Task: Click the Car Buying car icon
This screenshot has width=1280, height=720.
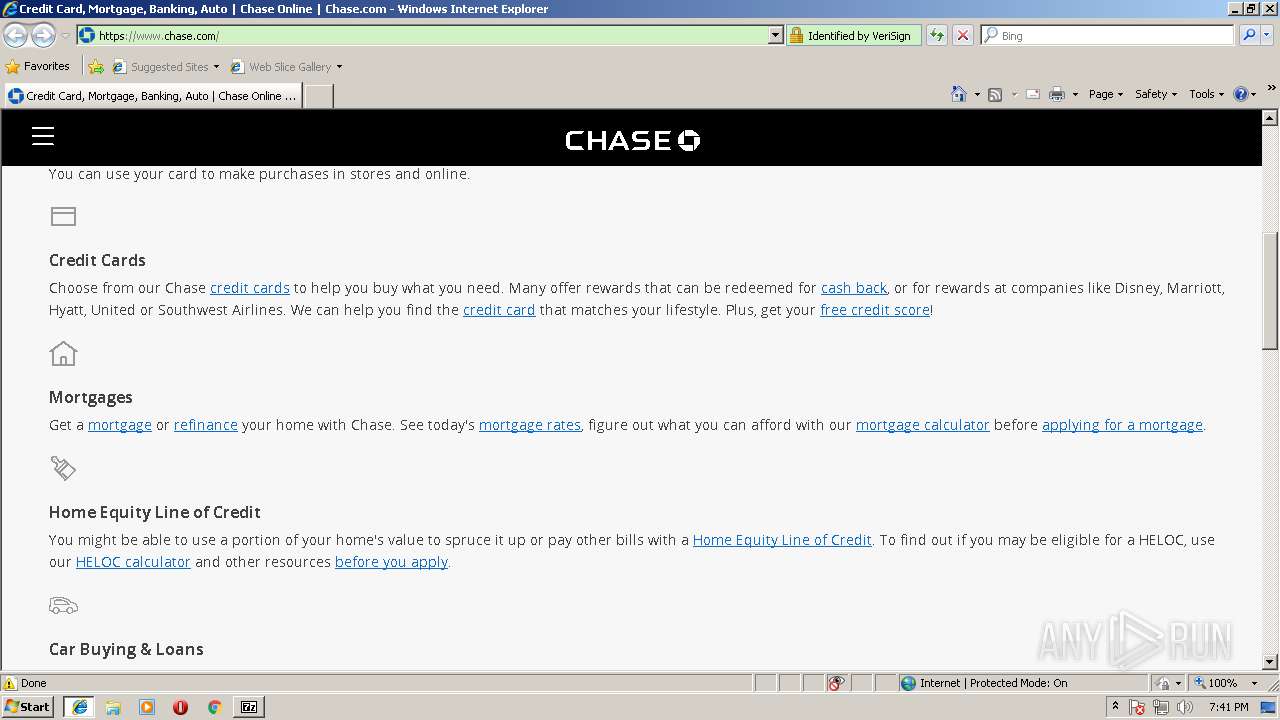Action: pyautogui.click(x=63, y=605)
